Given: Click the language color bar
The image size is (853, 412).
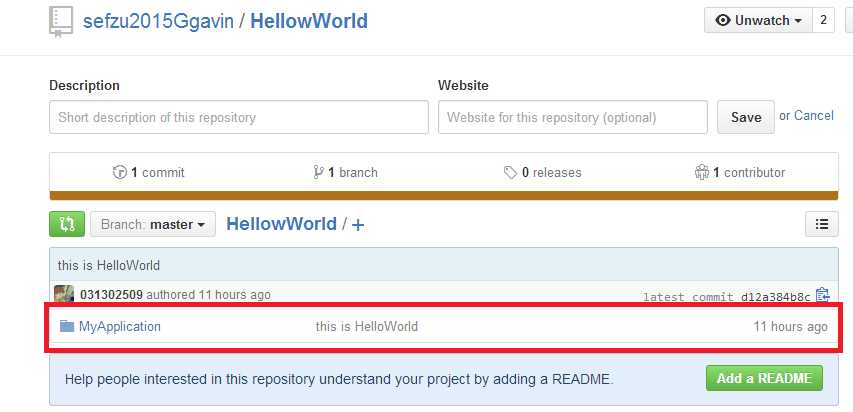Looking at the screenshot, I should click(x=443, y=195).
